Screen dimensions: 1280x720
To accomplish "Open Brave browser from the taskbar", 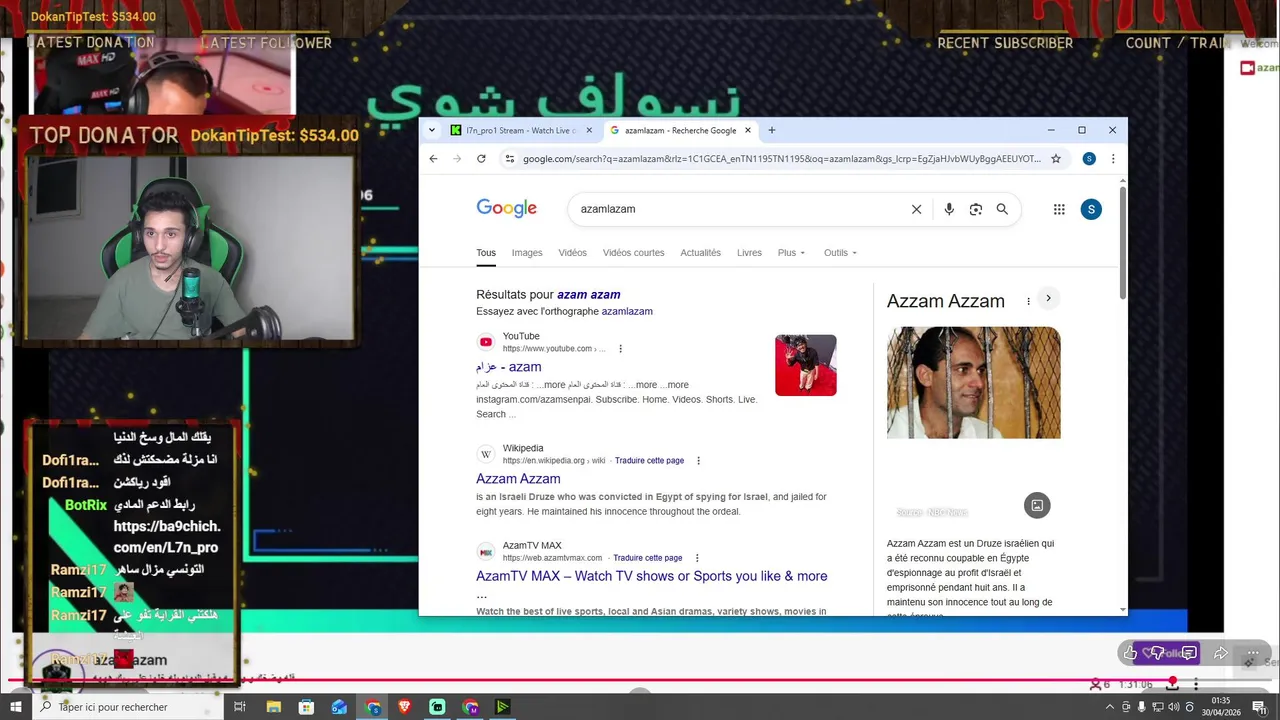I will click(405, 707).
